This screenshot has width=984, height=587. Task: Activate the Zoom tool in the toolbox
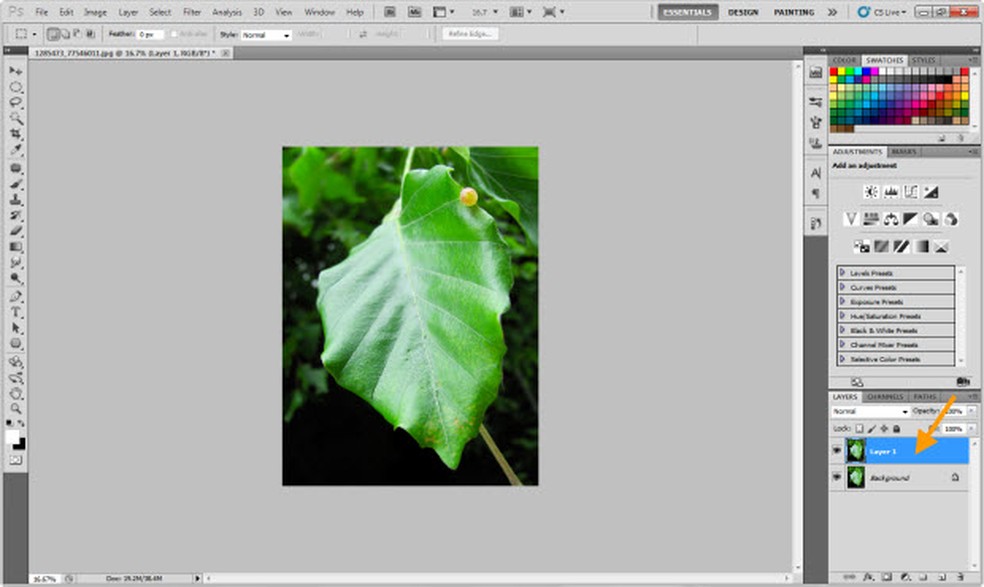16,408
